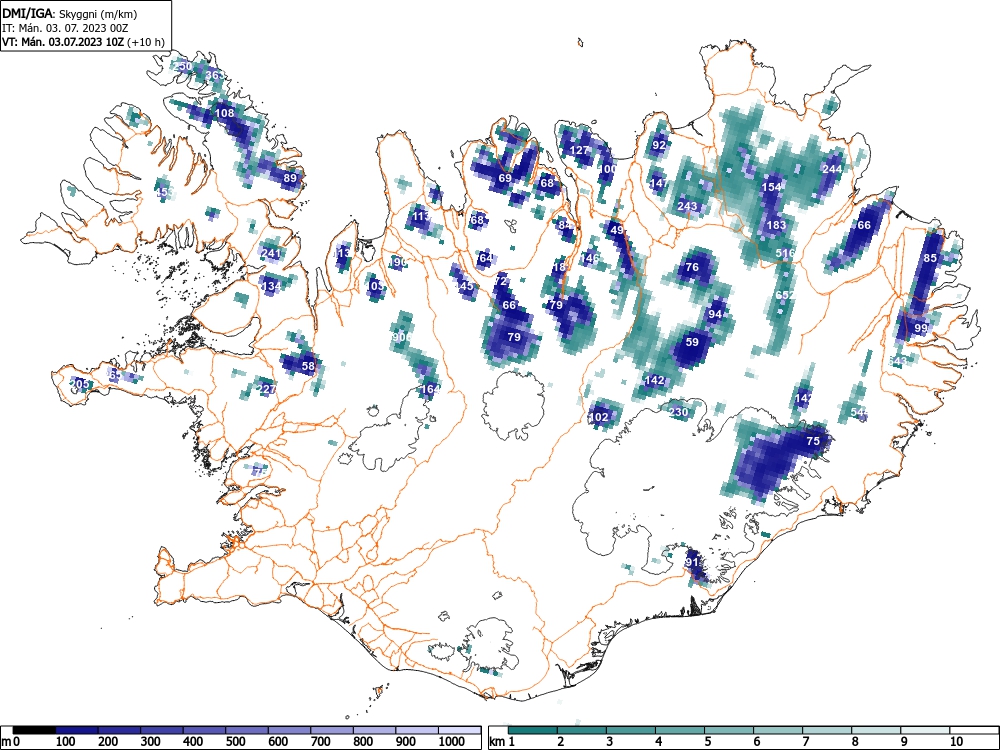
Task: Click the visibility value "76" on the map
Action: coord(692,267)
